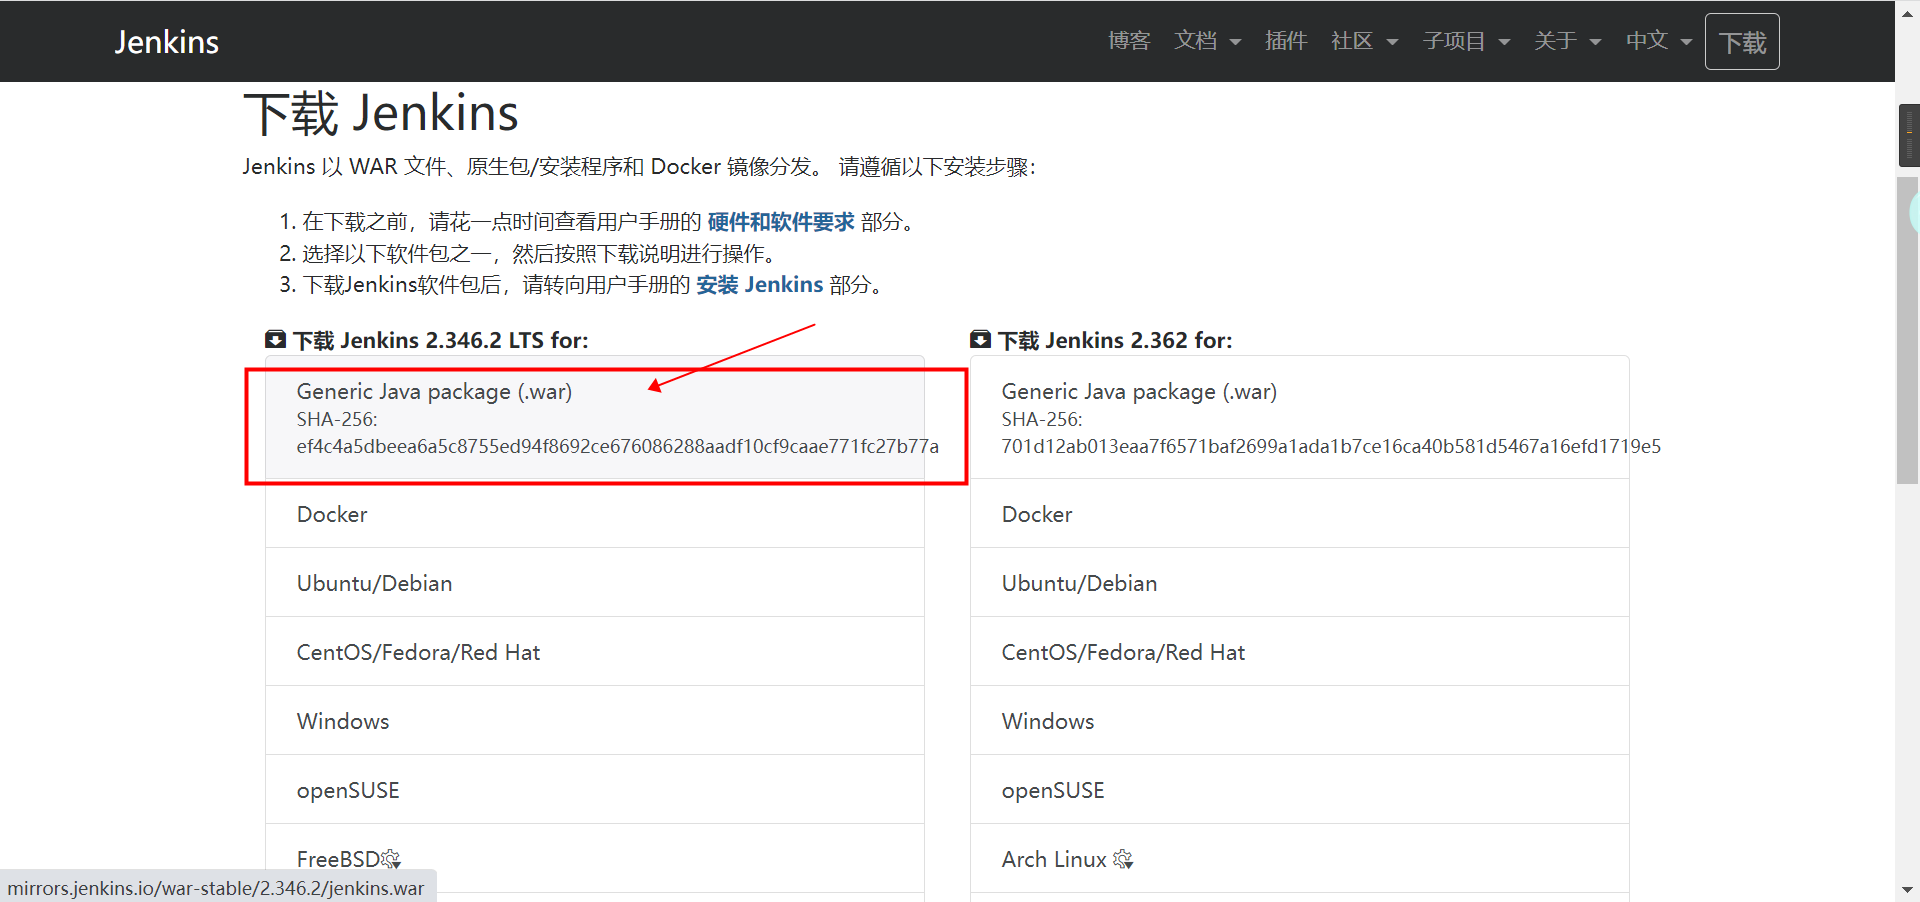Choose openSUSE under 2.362 column
This screenshot has height=902, width=1920.
coord(1300,790)
